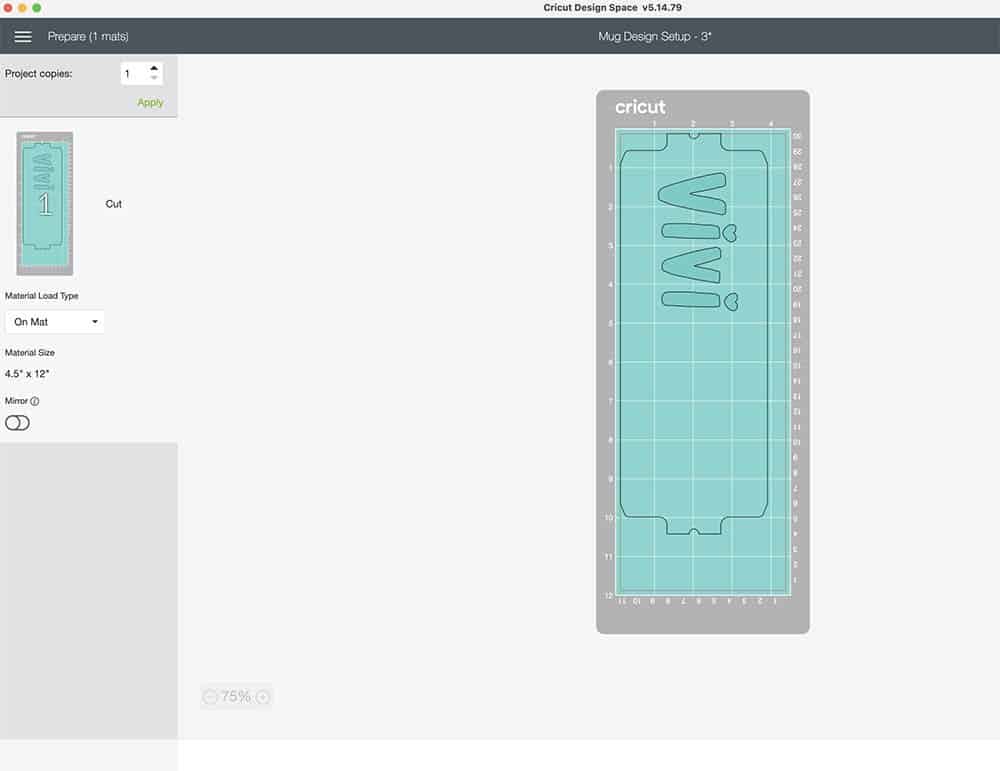1000x771 pixels.
Task: Click the Apply button
Action: click(x=150, y=103)
